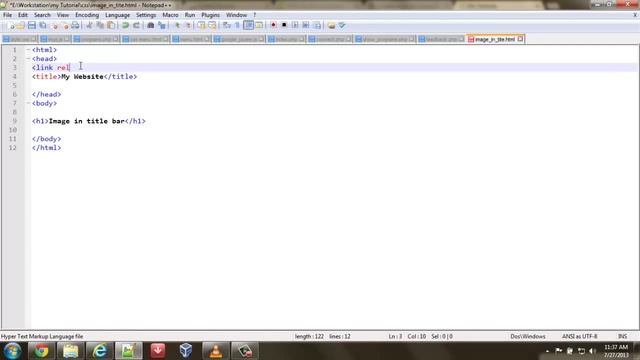Click the Zoom Out toolbar icon
640x360 pixels.
tap(188, 25)
